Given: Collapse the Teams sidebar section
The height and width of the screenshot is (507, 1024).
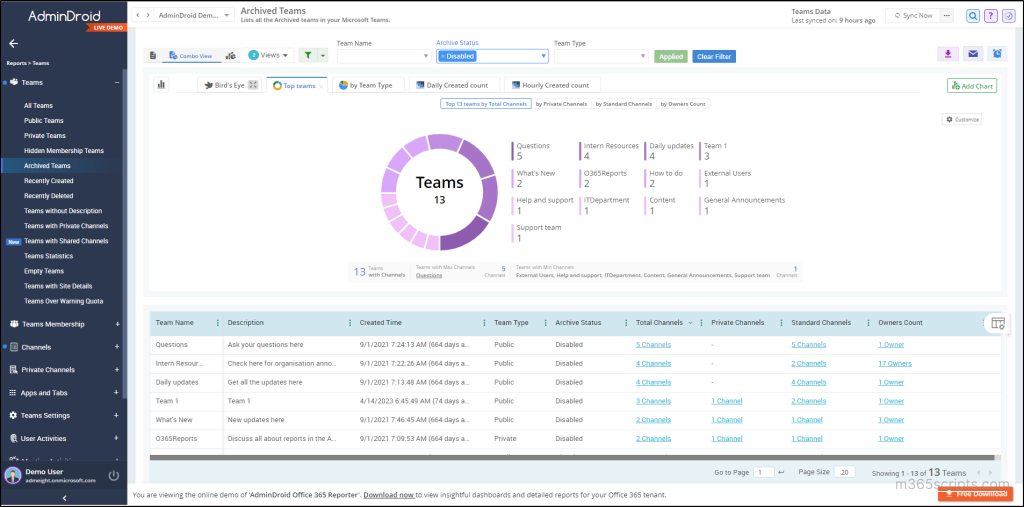Looking at the screenshot, I should (117, 82).
